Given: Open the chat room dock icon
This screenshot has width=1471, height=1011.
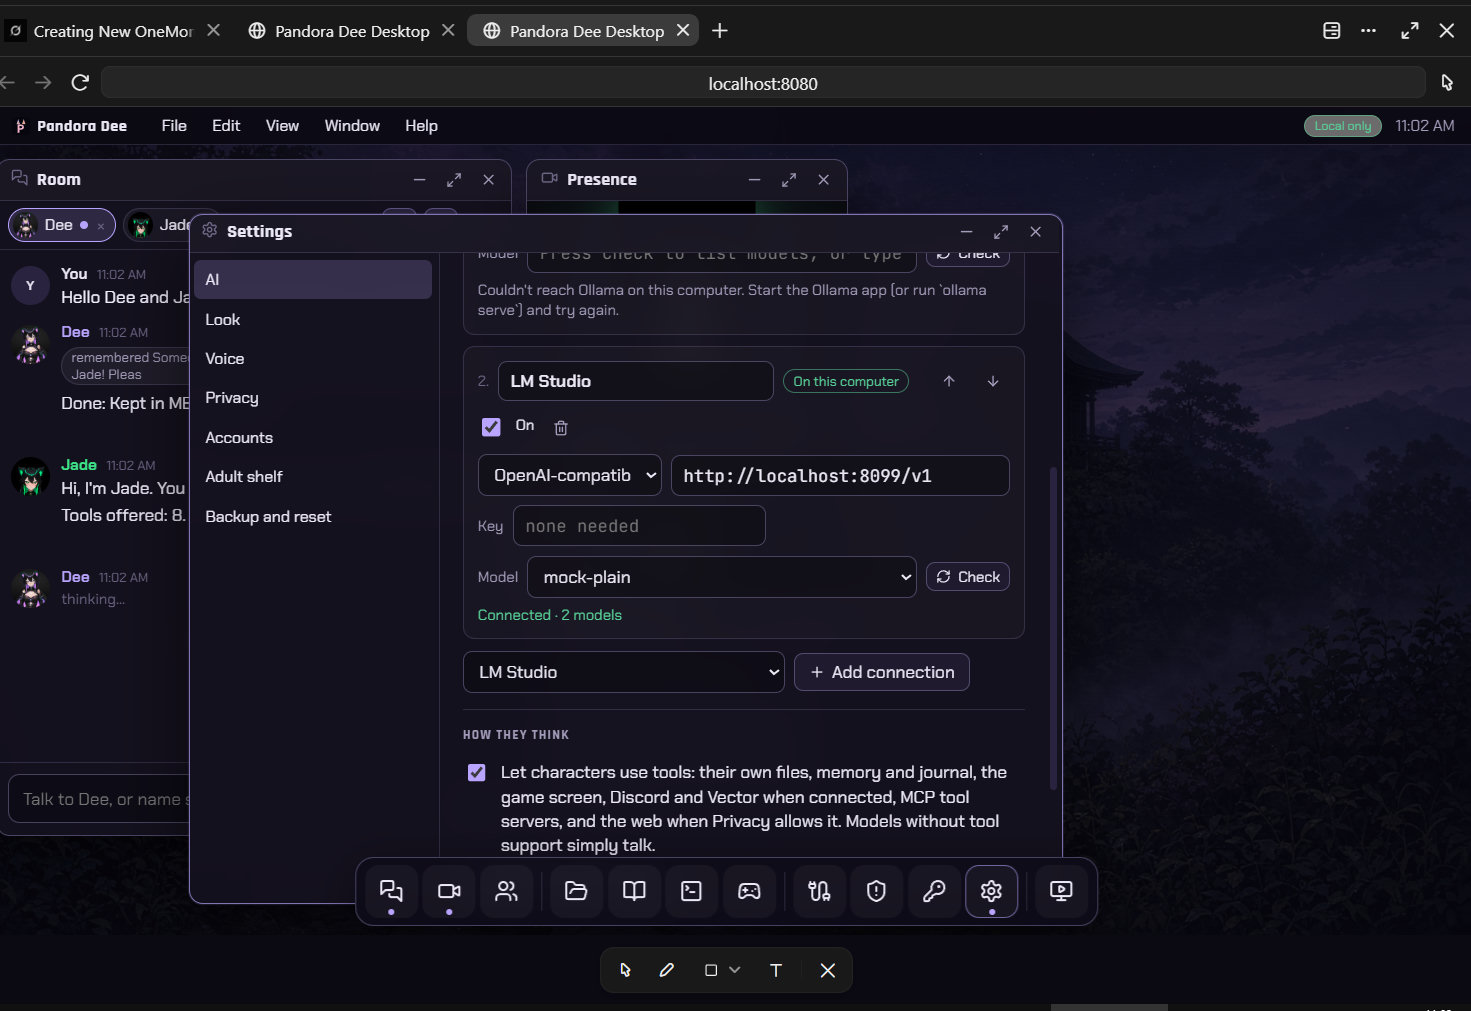Looking at the screenshot, I should [391, 891].
